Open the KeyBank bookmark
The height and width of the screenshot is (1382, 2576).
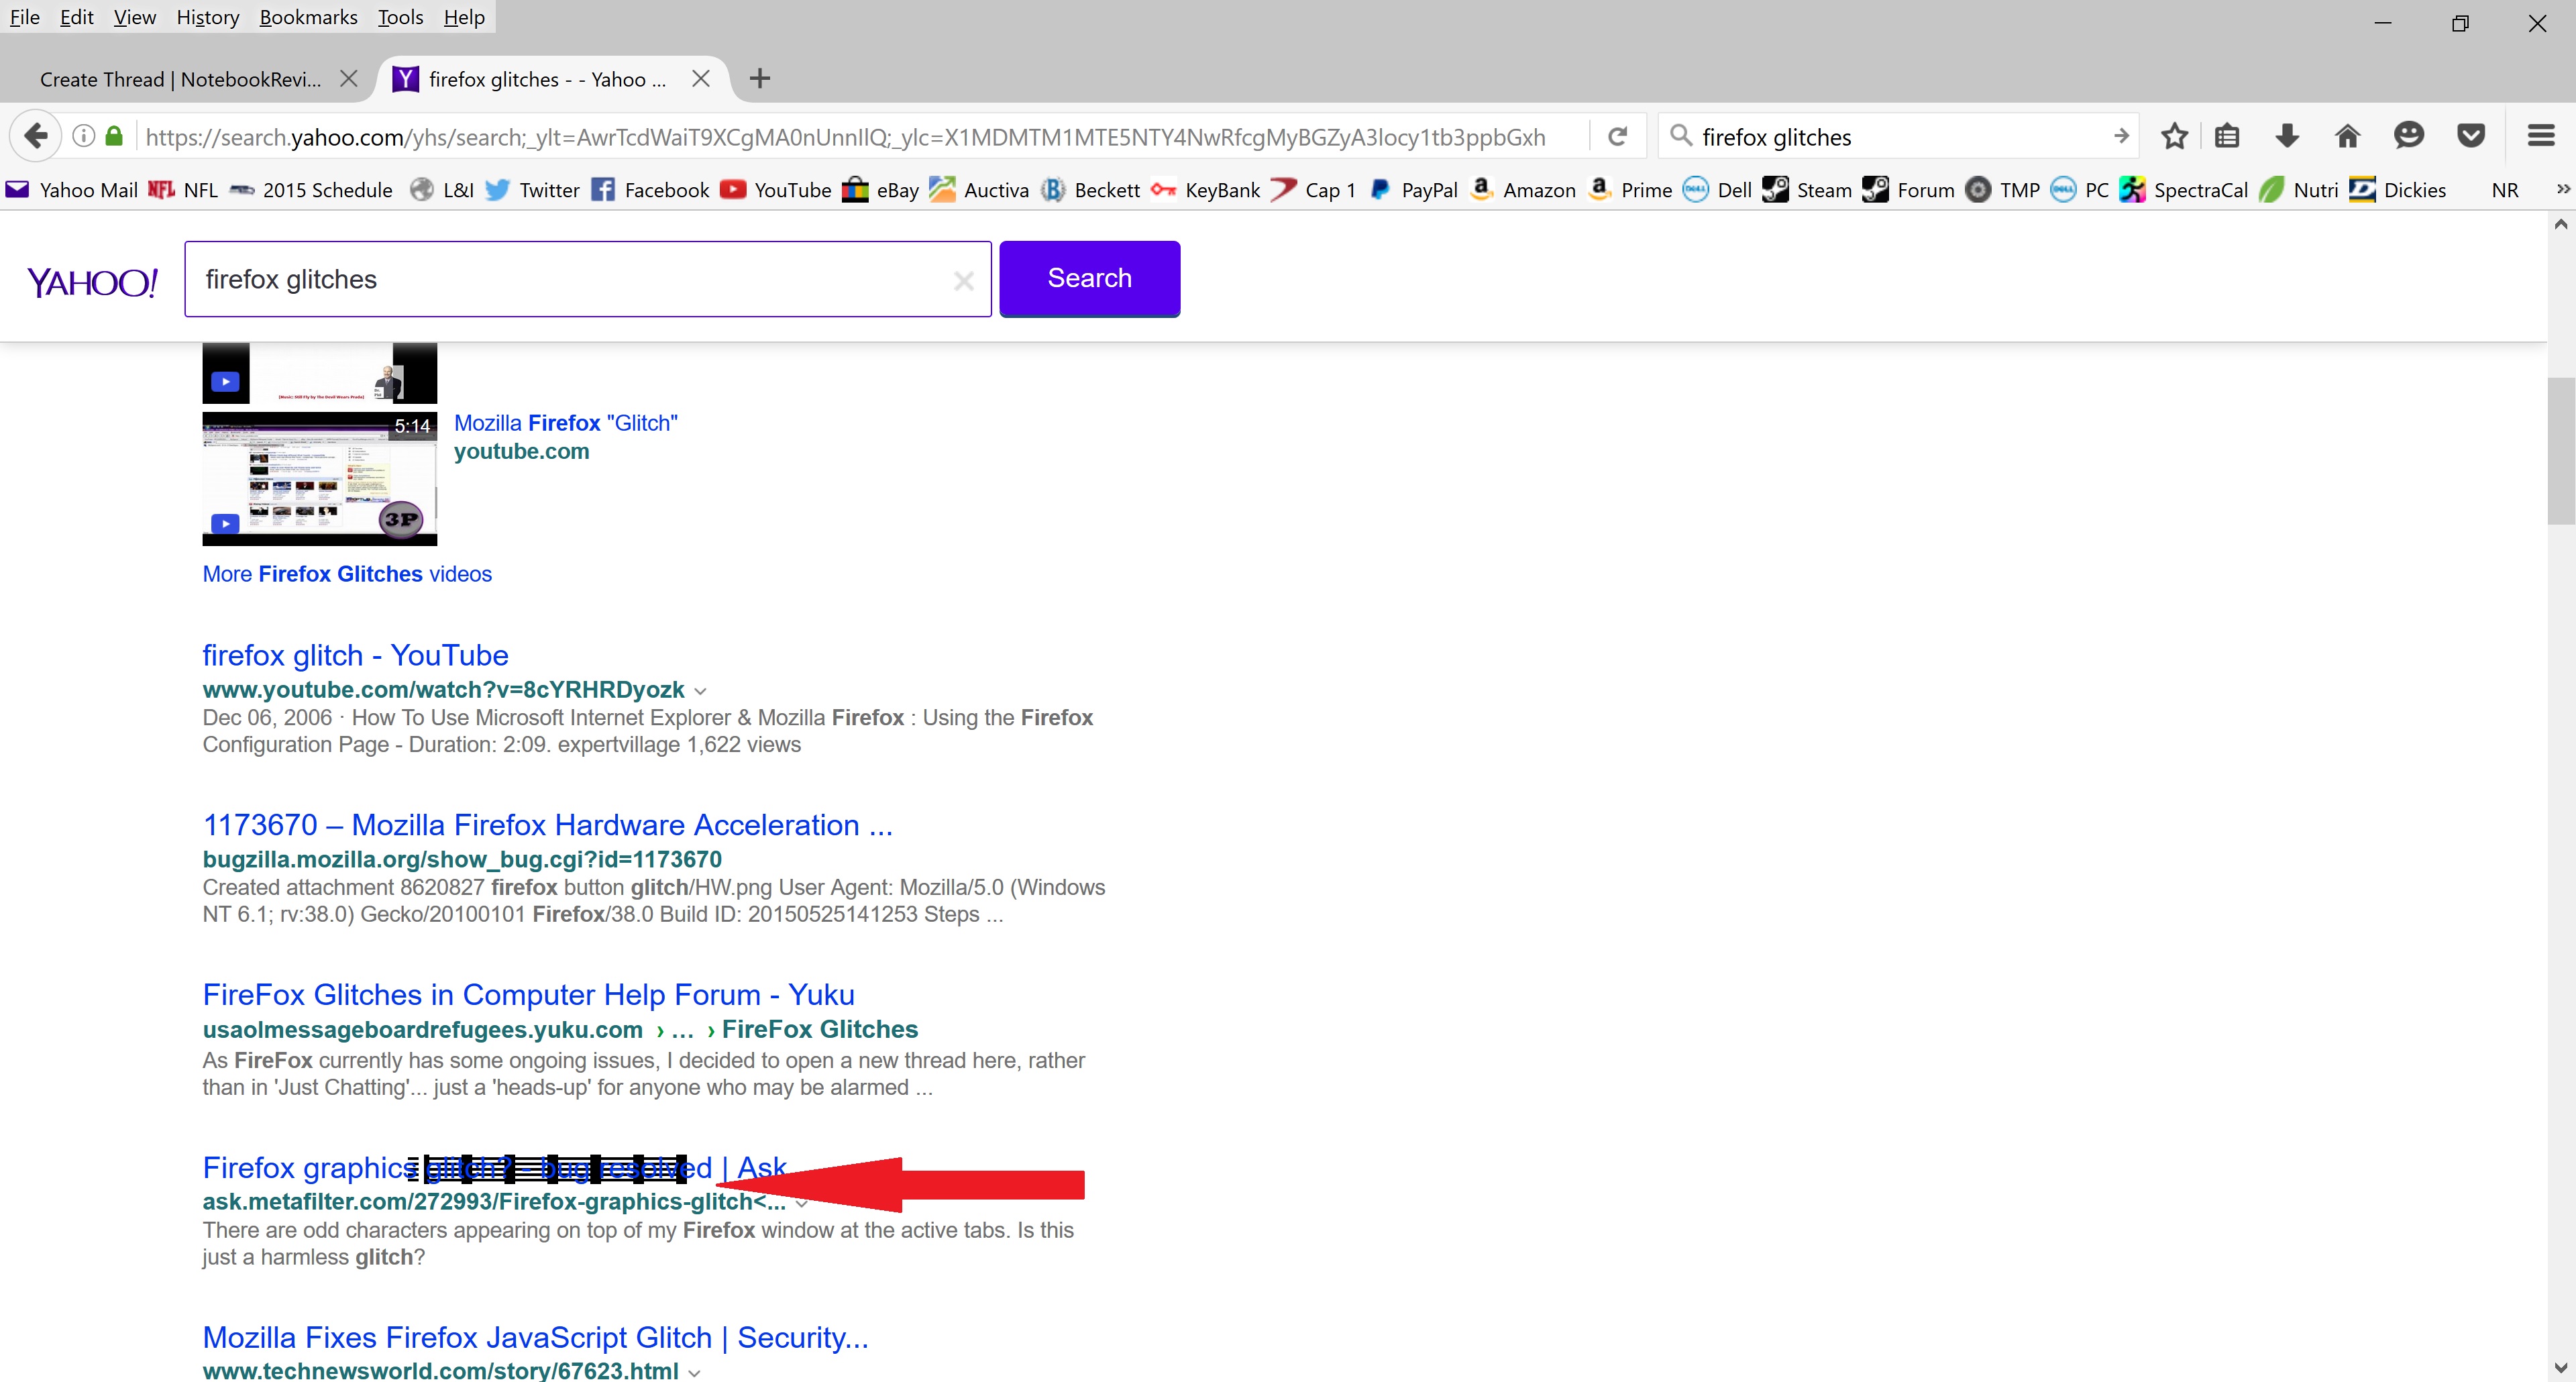click(x=1205, y=190)
